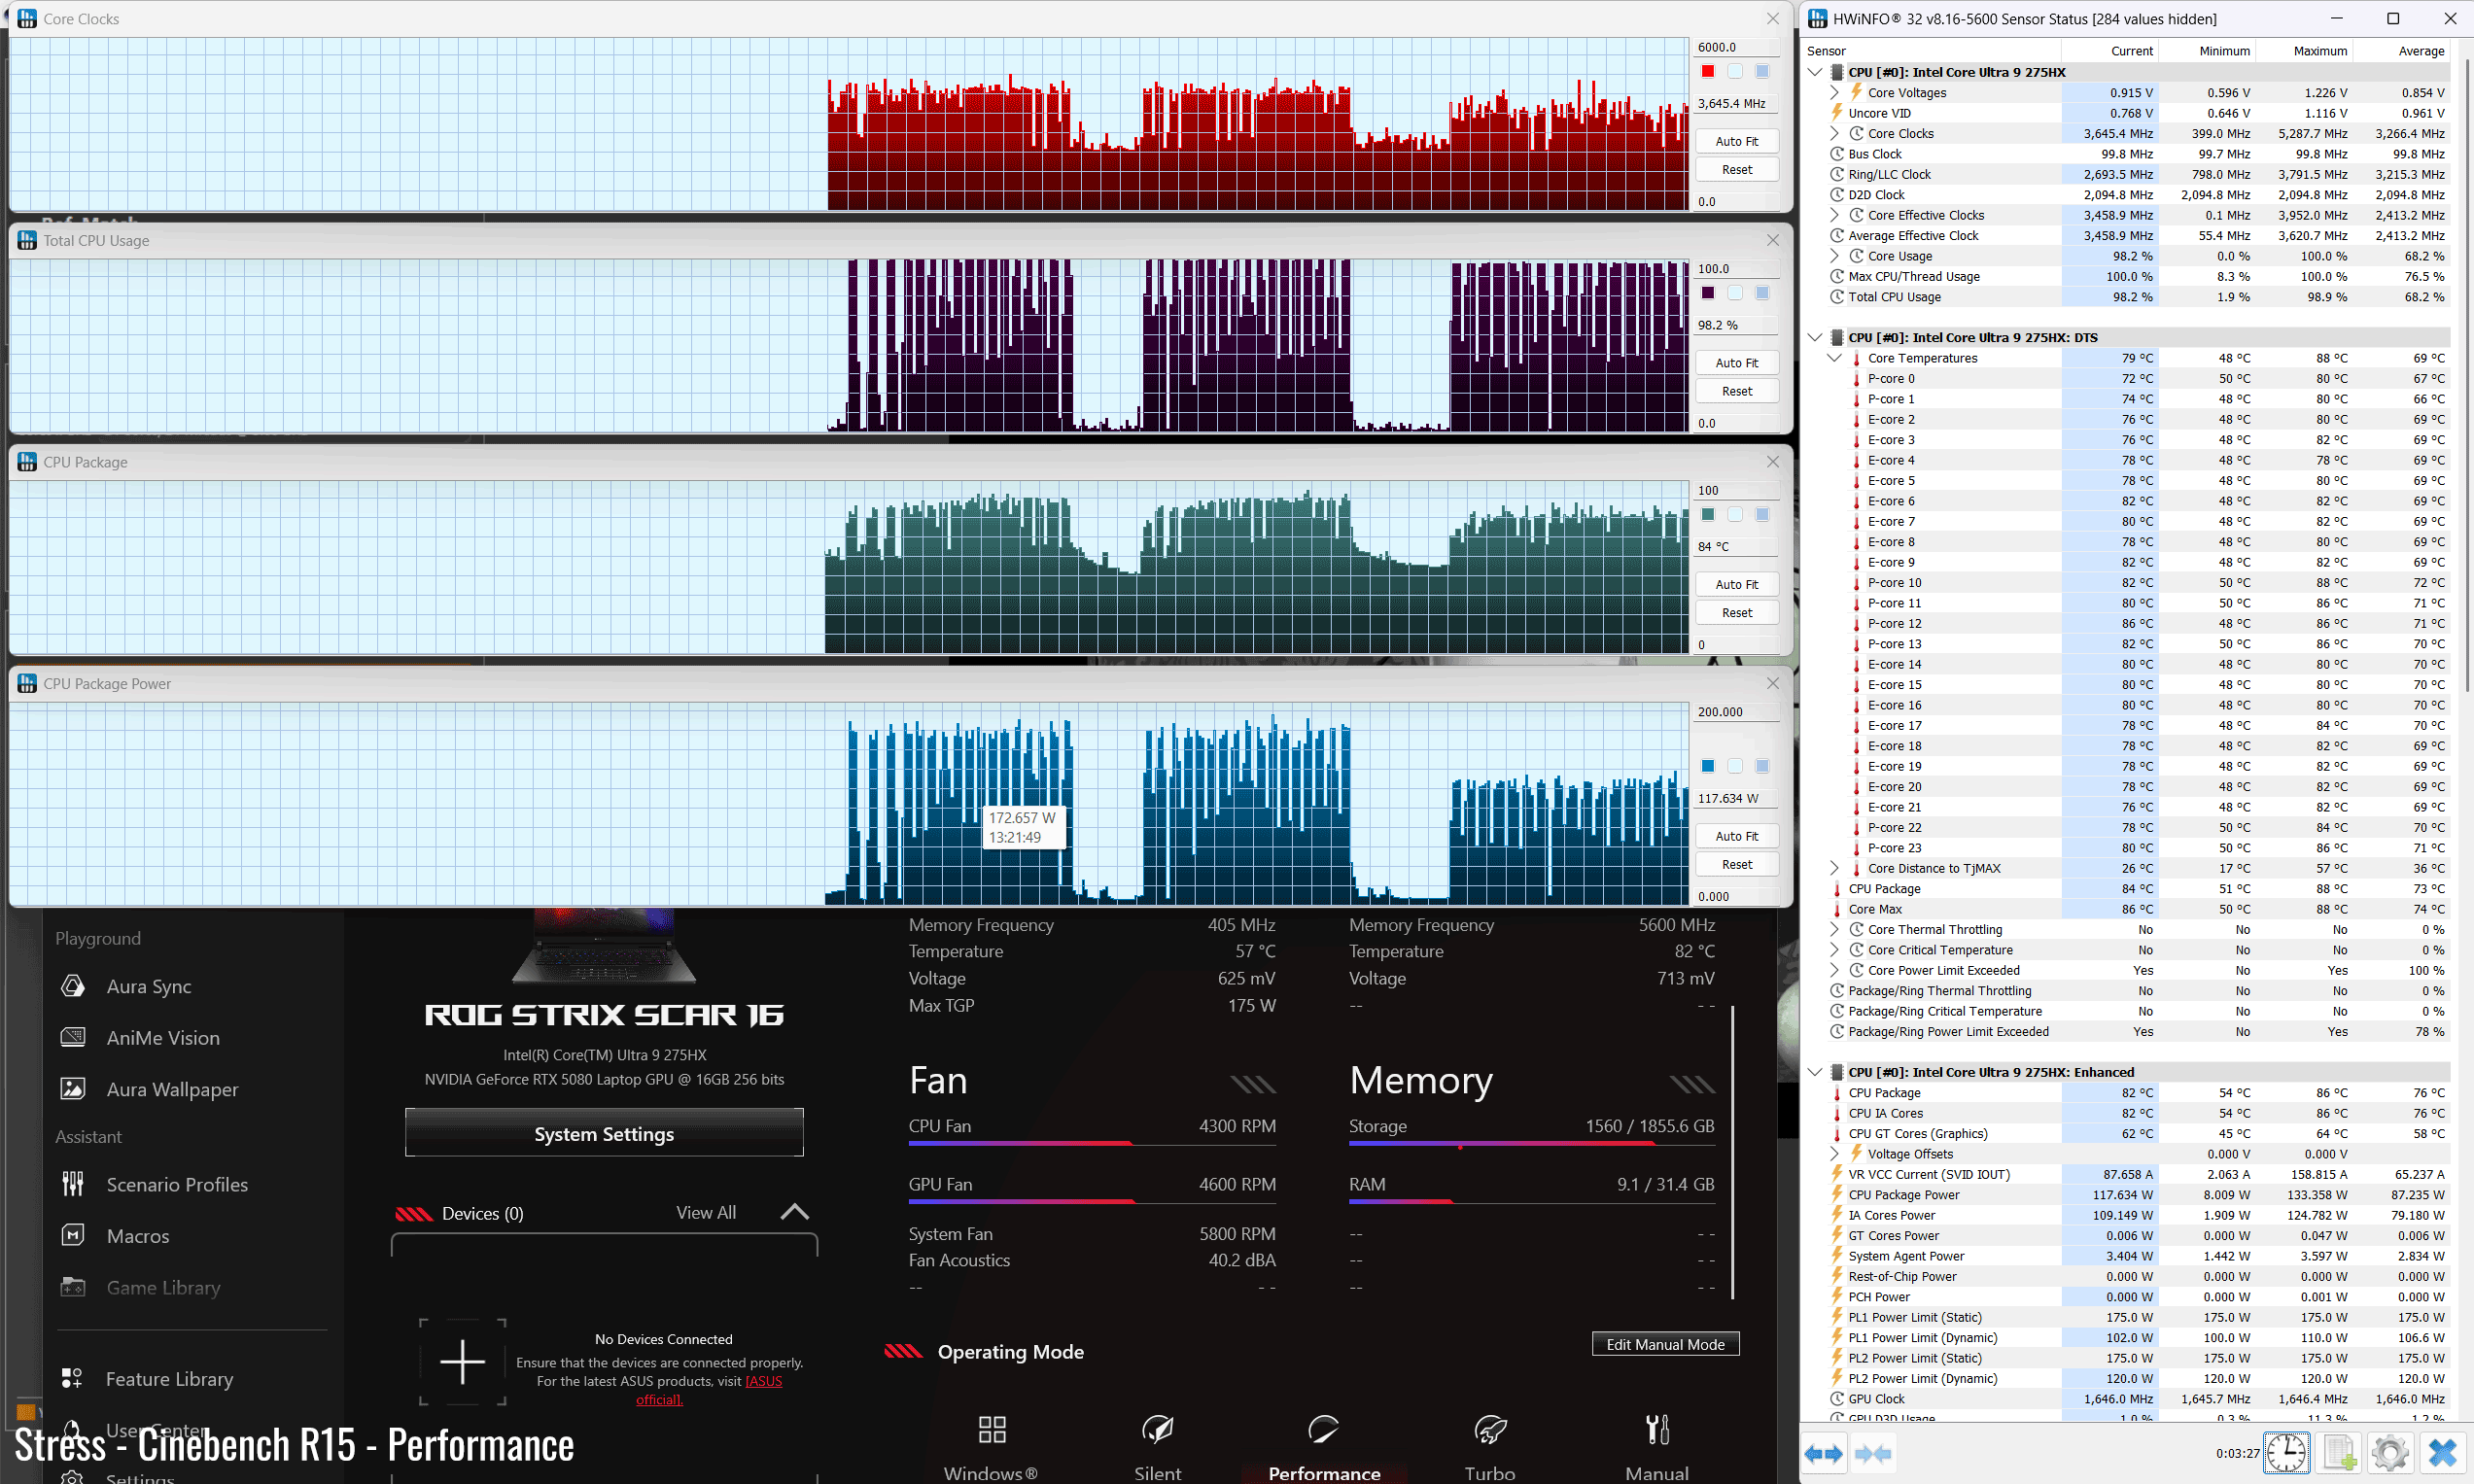Viewport: 2474px width, 1484px height.
Task: Click the red color swatch in Core Clocks
Action: pos(1708,71)
